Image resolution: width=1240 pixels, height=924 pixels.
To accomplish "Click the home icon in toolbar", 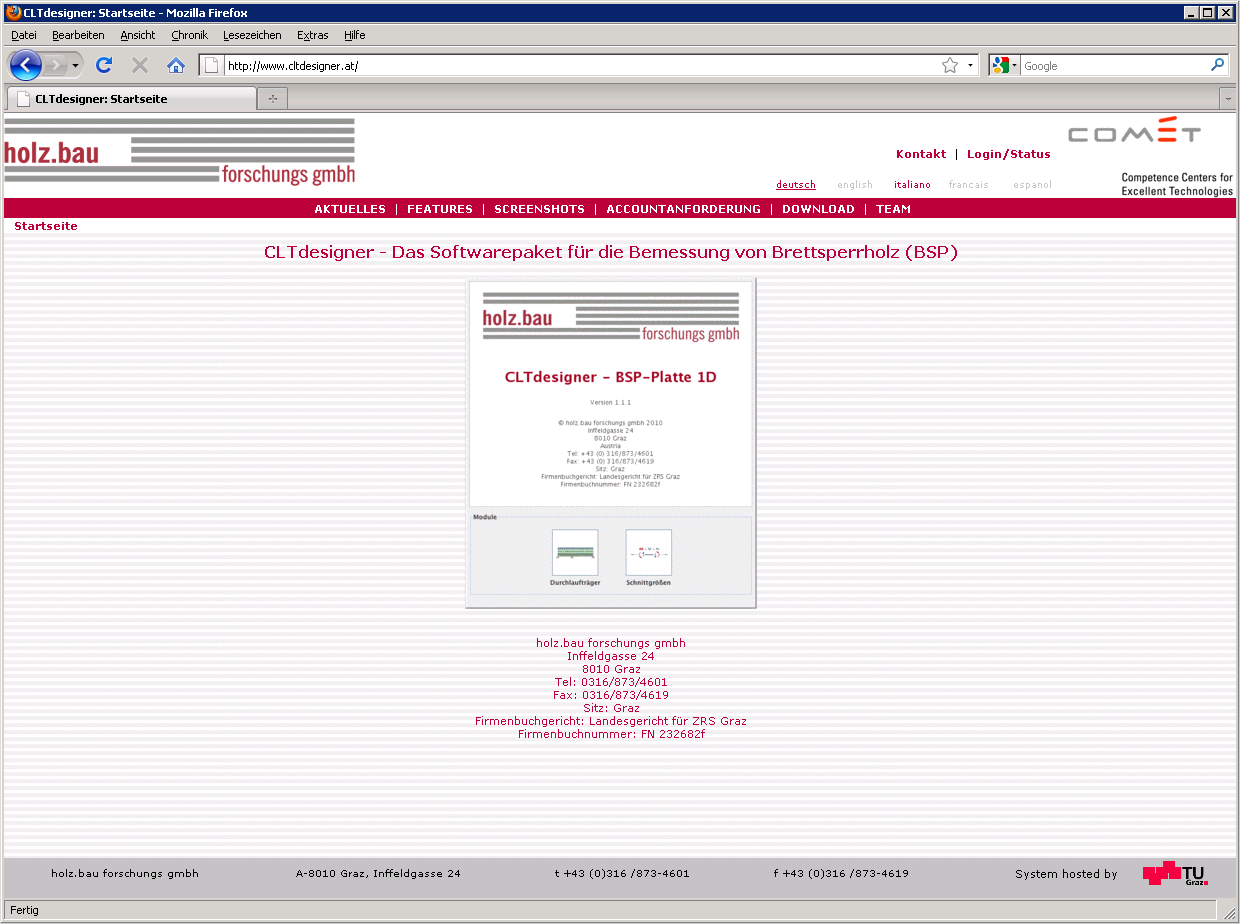I will 176,66.
